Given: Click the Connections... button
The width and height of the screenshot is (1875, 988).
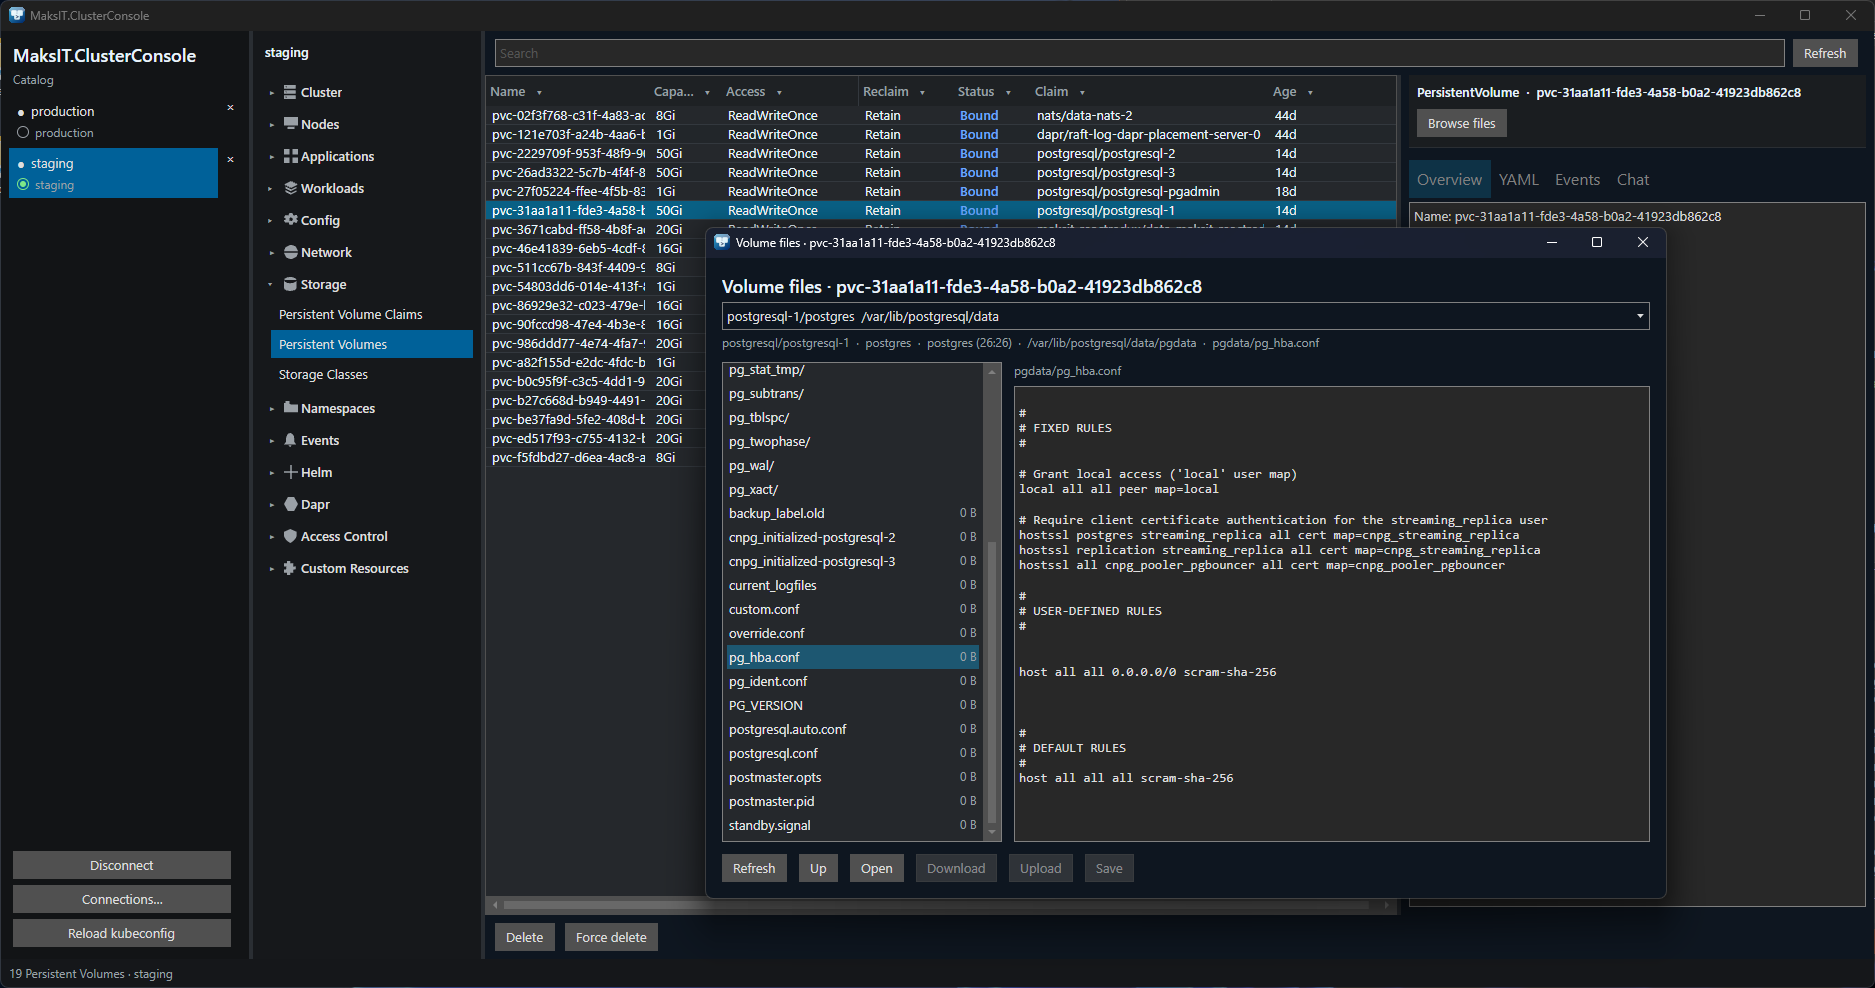Looking at the screenshot, I should point(122,899).
